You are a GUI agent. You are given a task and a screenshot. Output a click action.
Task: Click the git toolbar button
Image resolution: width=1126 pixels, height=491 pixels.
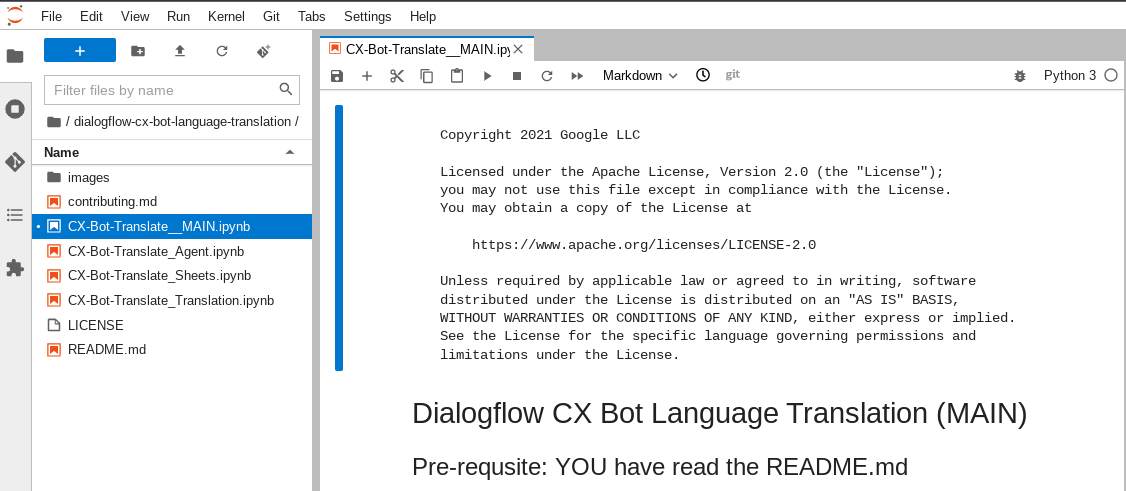(732, 74)
